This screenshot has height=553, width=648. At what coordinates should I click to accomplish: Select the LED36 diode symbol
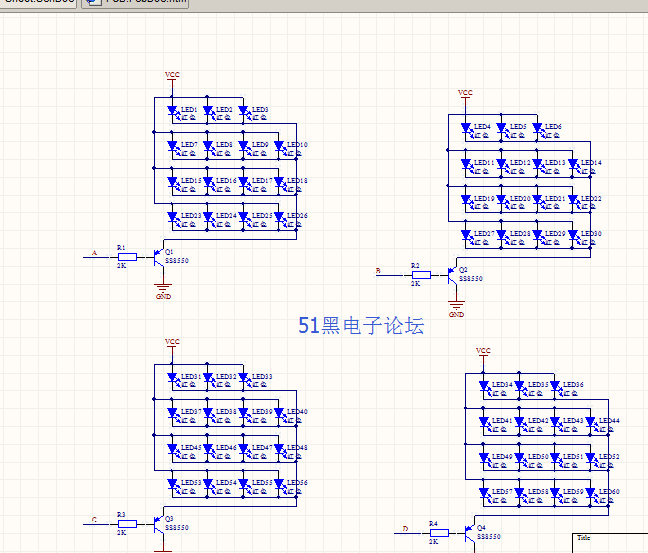coord(555,386)
